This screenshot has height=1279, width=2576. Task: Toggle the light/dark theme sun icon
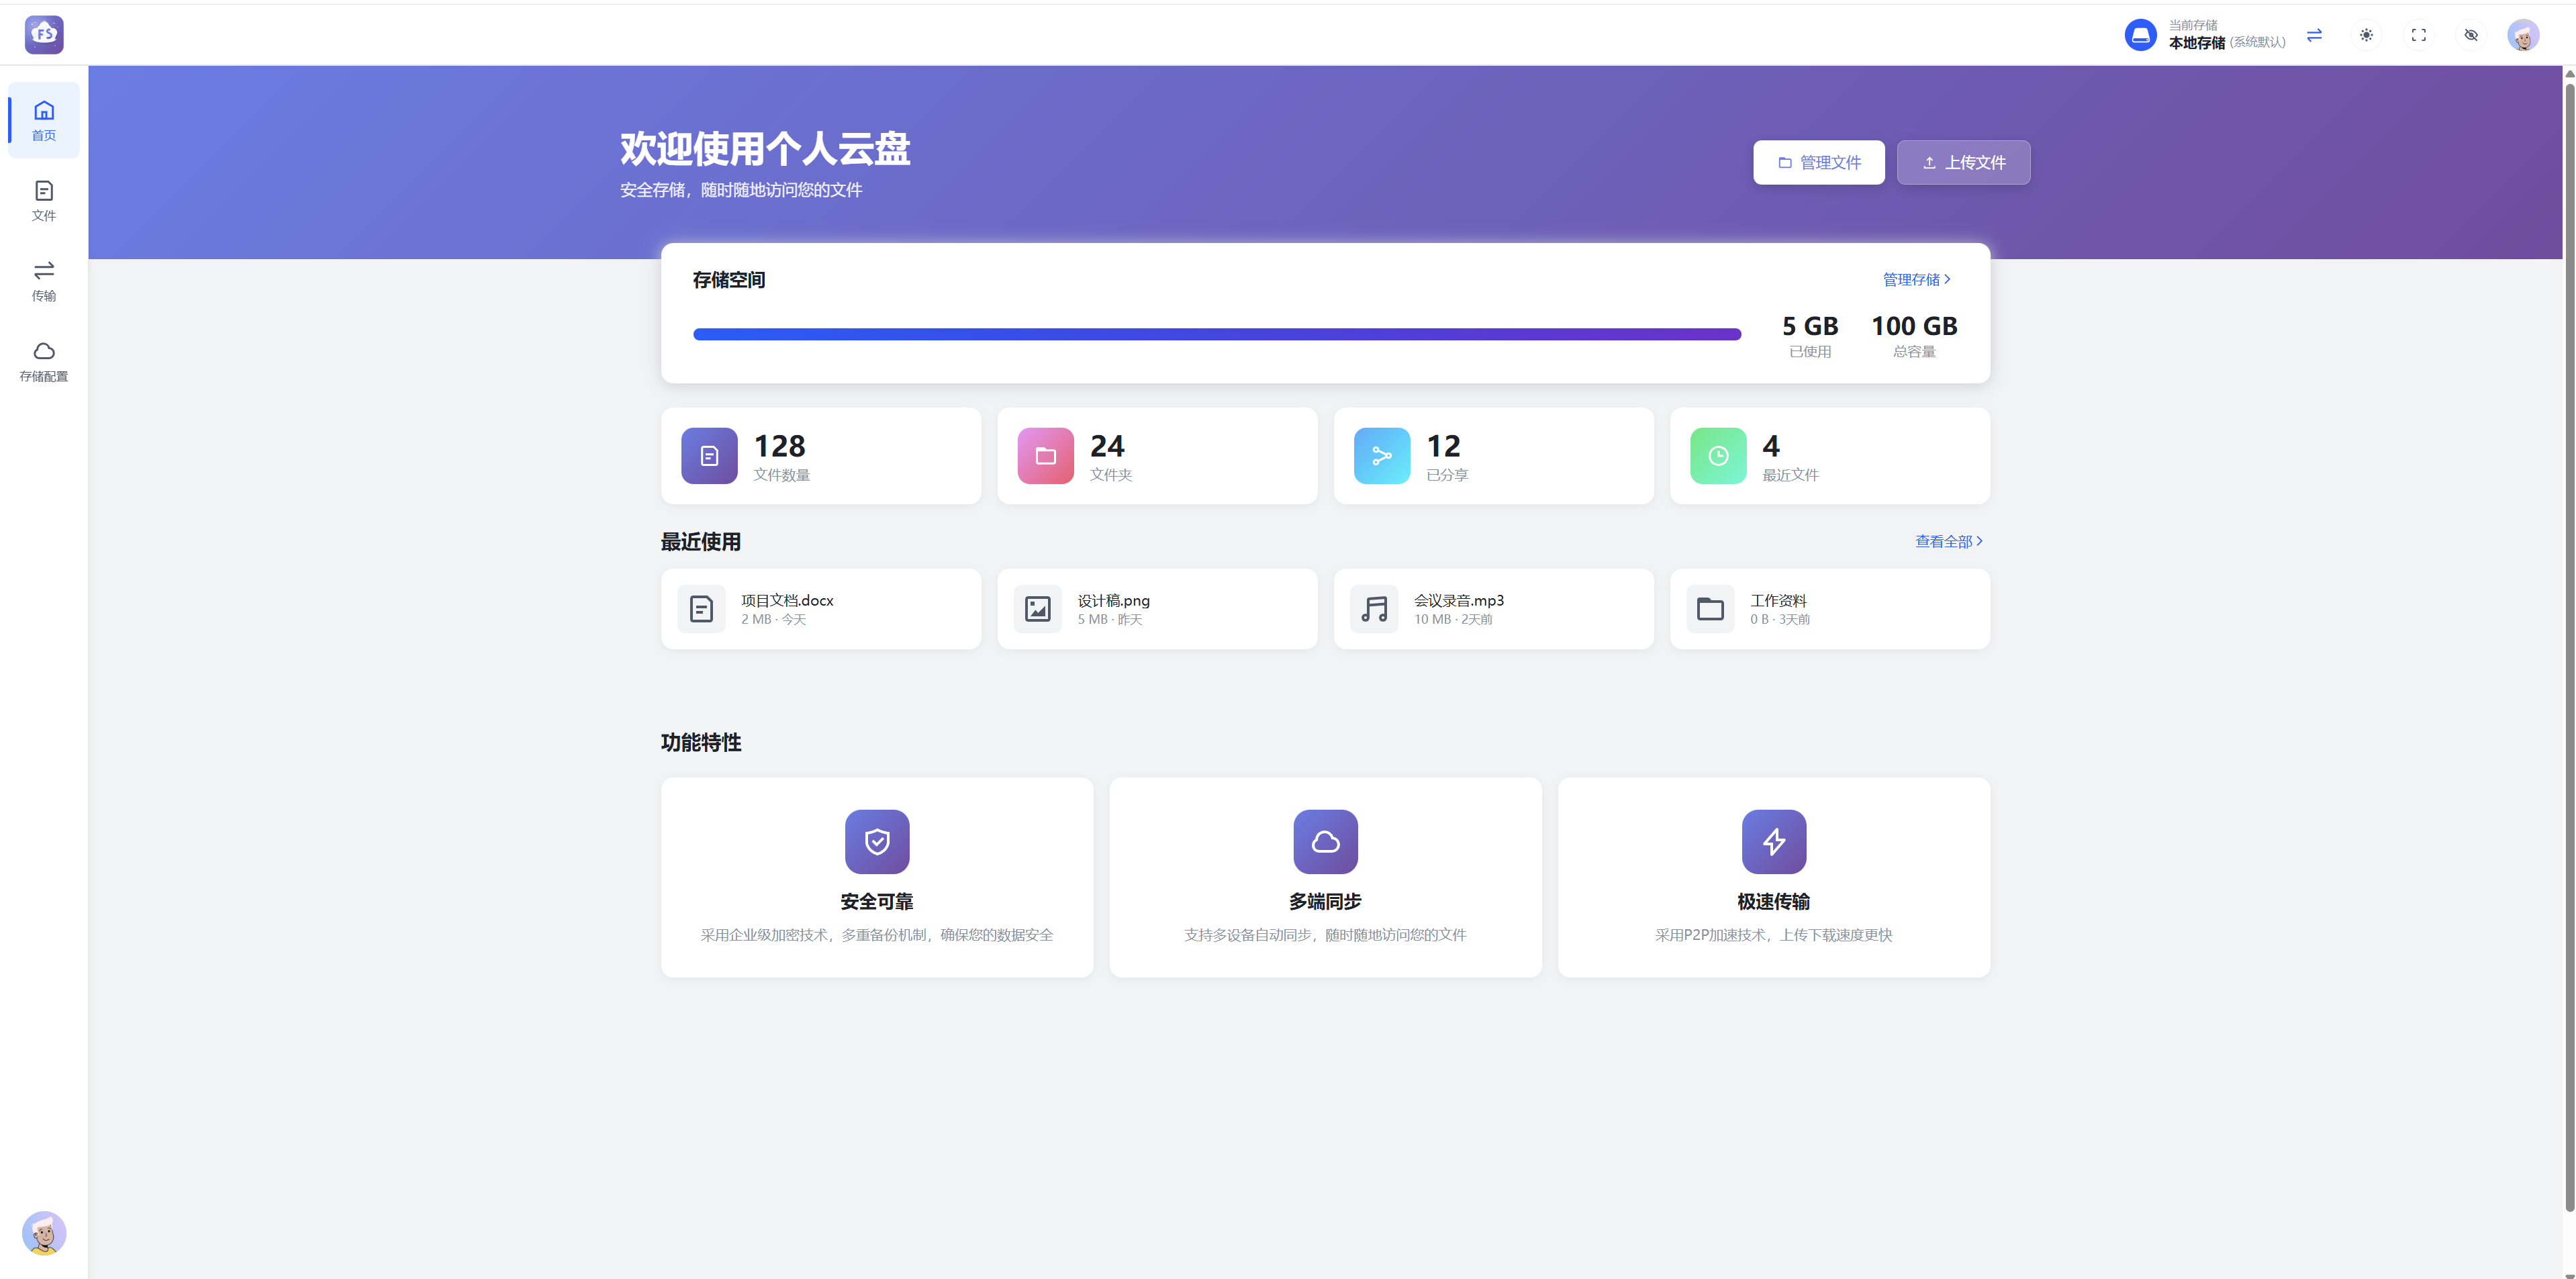pyautogui.click(x=2366, y=35)
